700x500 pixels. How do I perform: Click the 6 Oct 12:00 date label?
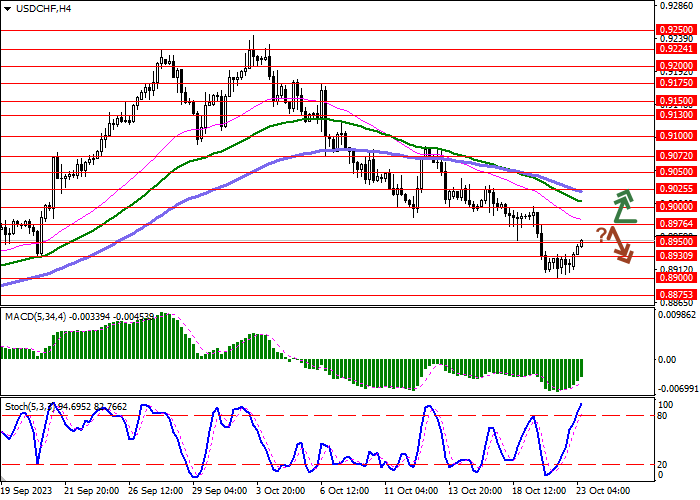point(347,491)
